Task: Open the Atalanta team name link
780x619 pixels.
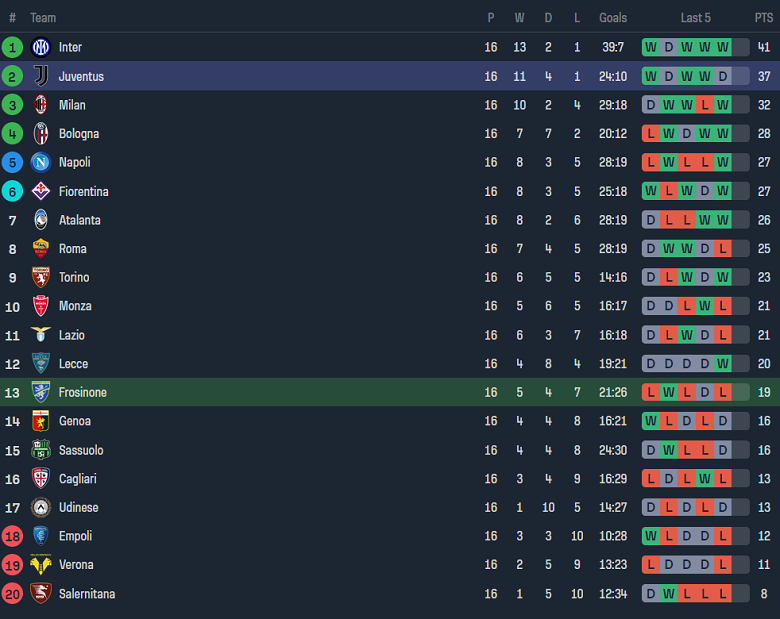Action: (79, 220)
